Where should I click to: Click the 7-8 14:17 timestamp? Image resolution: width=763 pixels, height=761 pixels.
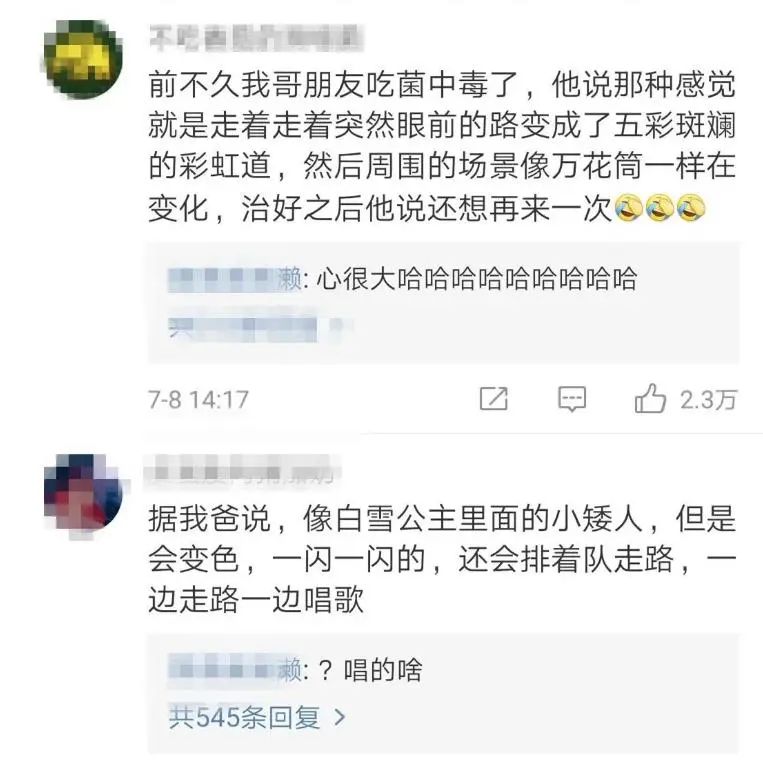199,400
